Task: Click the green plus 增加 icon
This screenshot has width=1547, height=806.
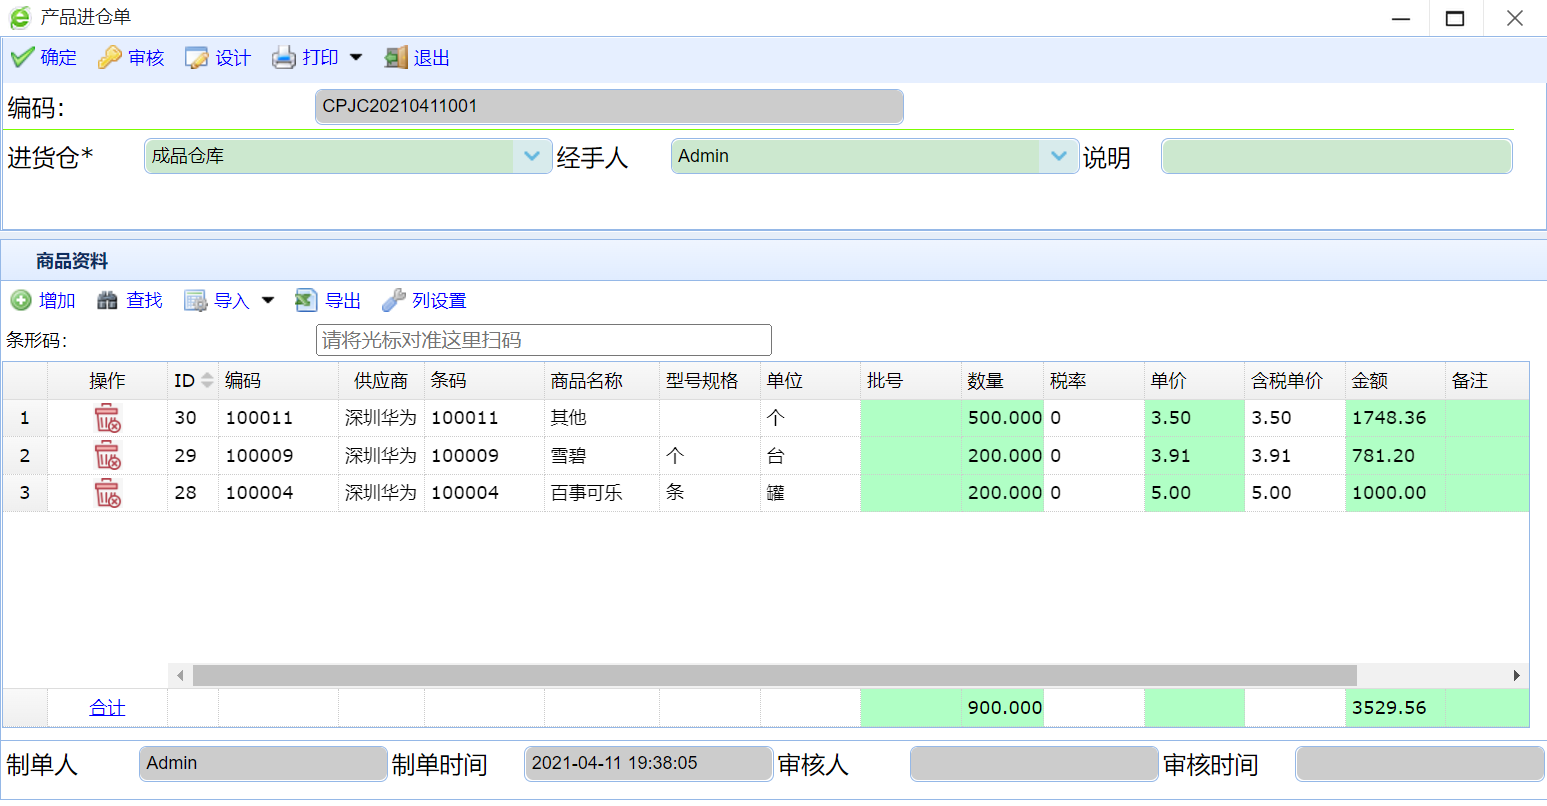Action: [21, 300]
